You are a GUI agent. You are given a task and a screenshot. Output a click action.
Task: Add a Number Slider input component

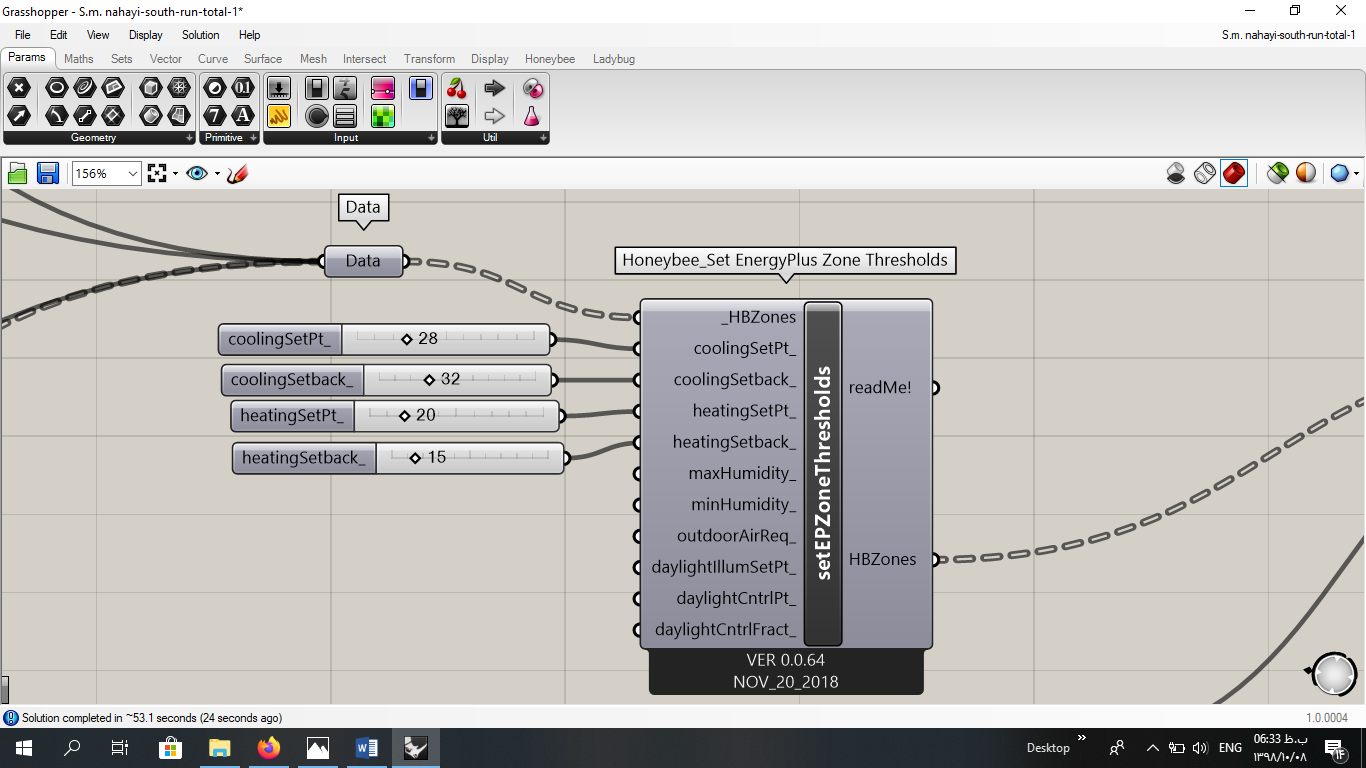[279, 88]
